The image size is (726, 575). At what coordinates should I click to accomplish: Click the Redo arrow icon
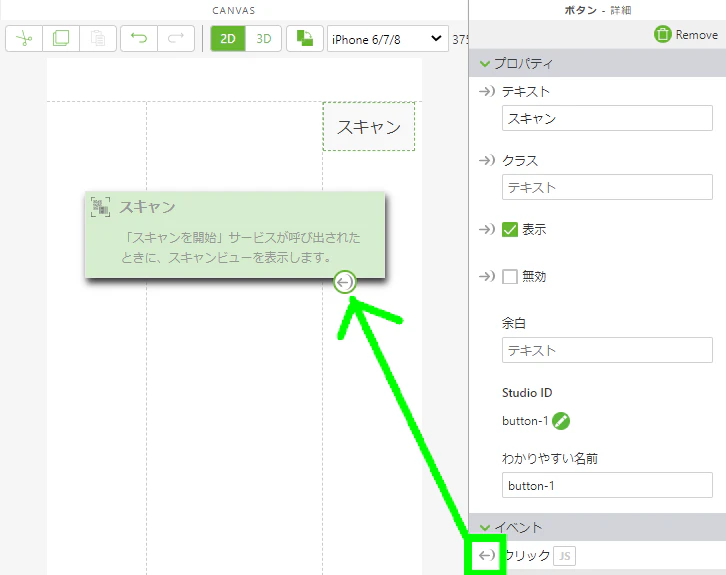[176, 38]
